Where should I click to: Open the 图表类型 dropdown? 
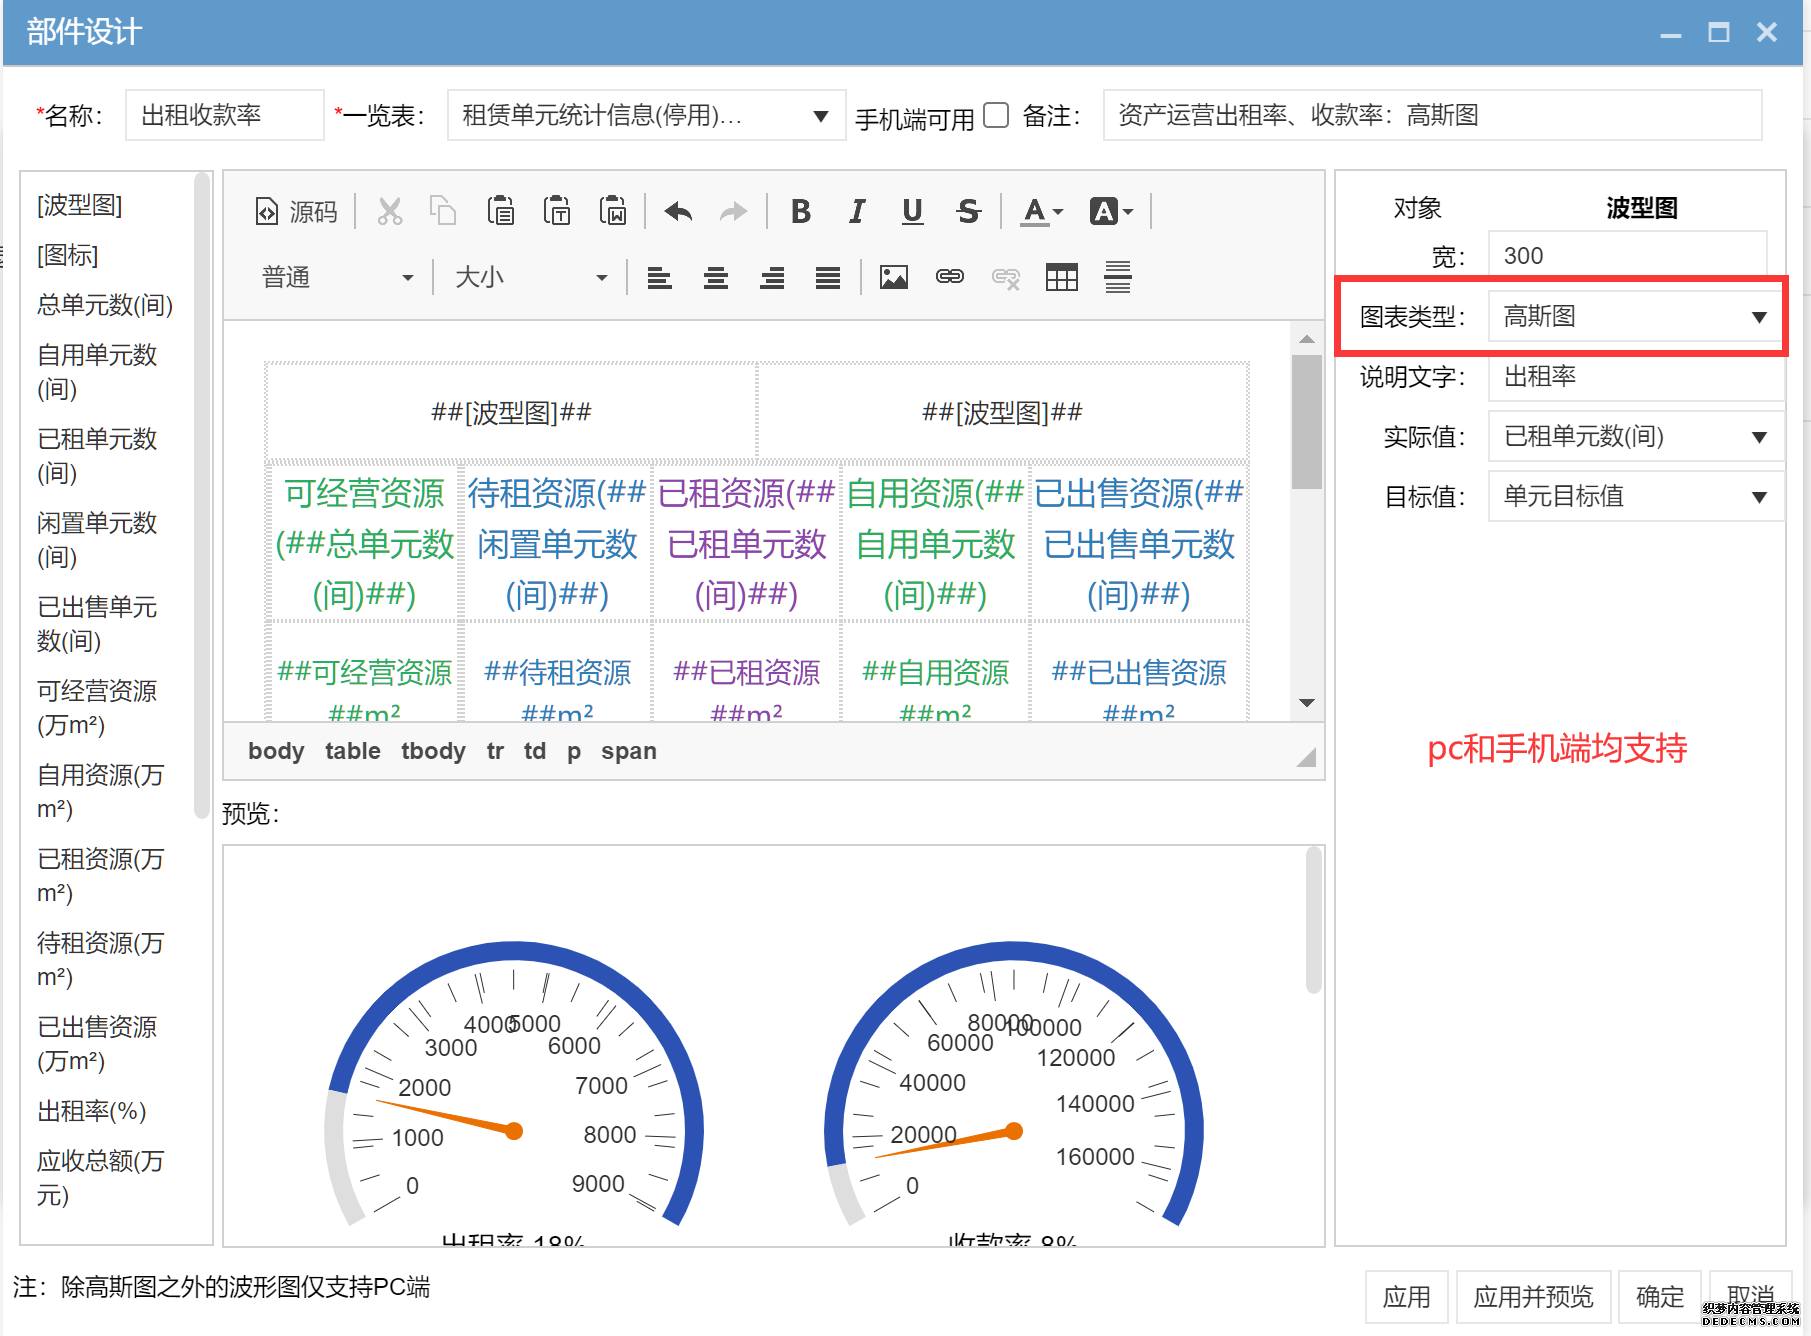pos(1636,317)
